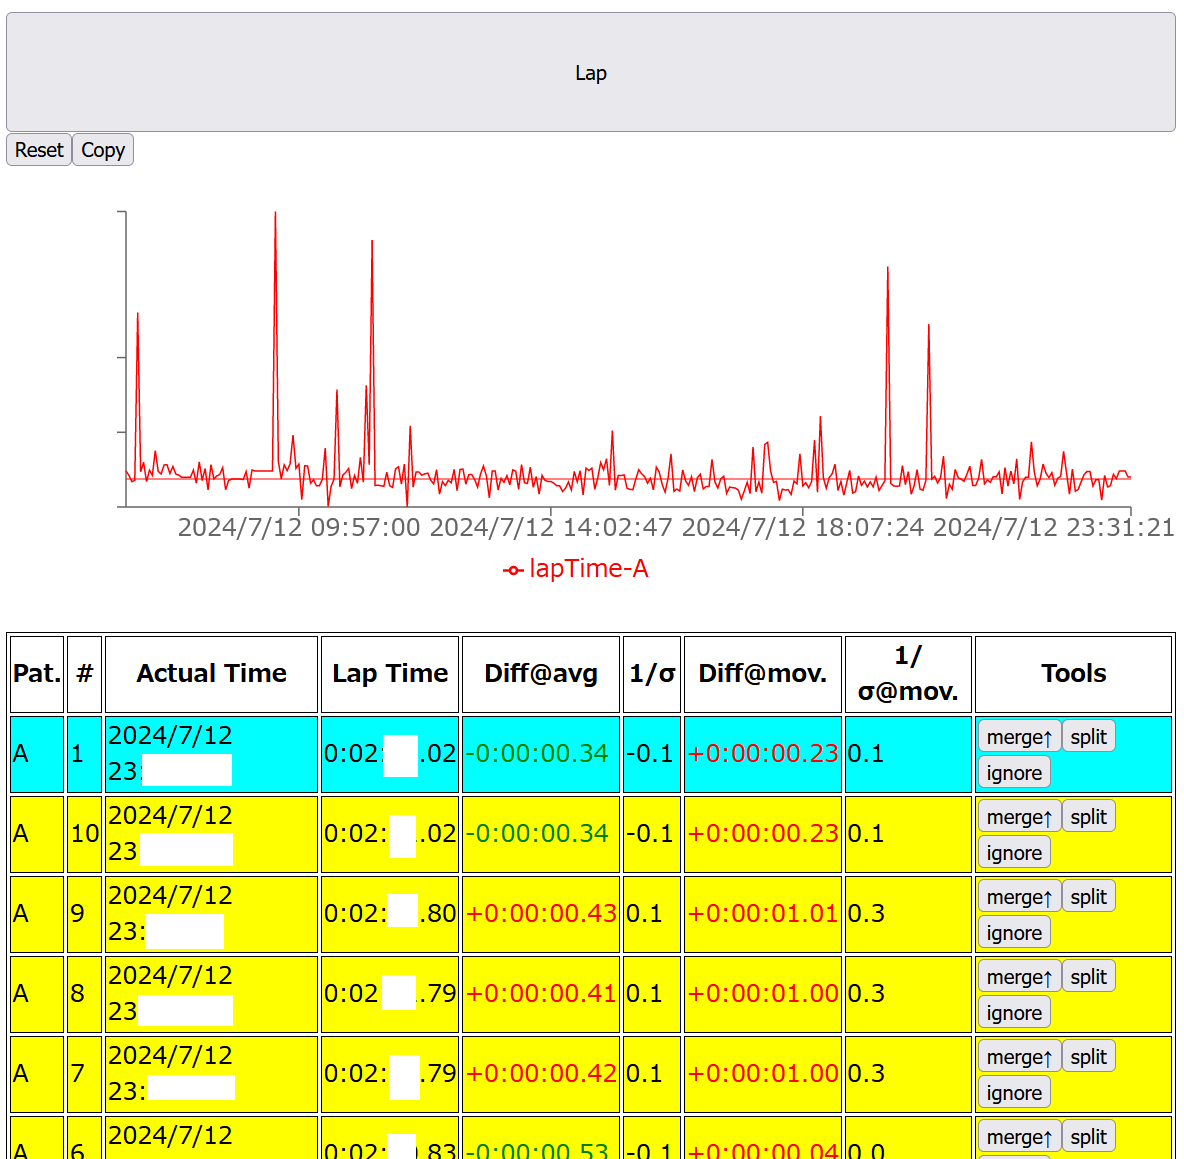Click the Copy button
This screenshot has height=1159, width=1184.
point(103,150)
